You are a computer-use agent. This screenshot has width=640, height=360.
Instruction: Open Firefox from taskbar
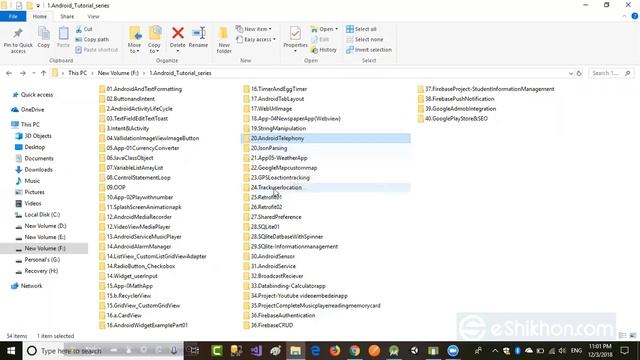tap(335, 351)
